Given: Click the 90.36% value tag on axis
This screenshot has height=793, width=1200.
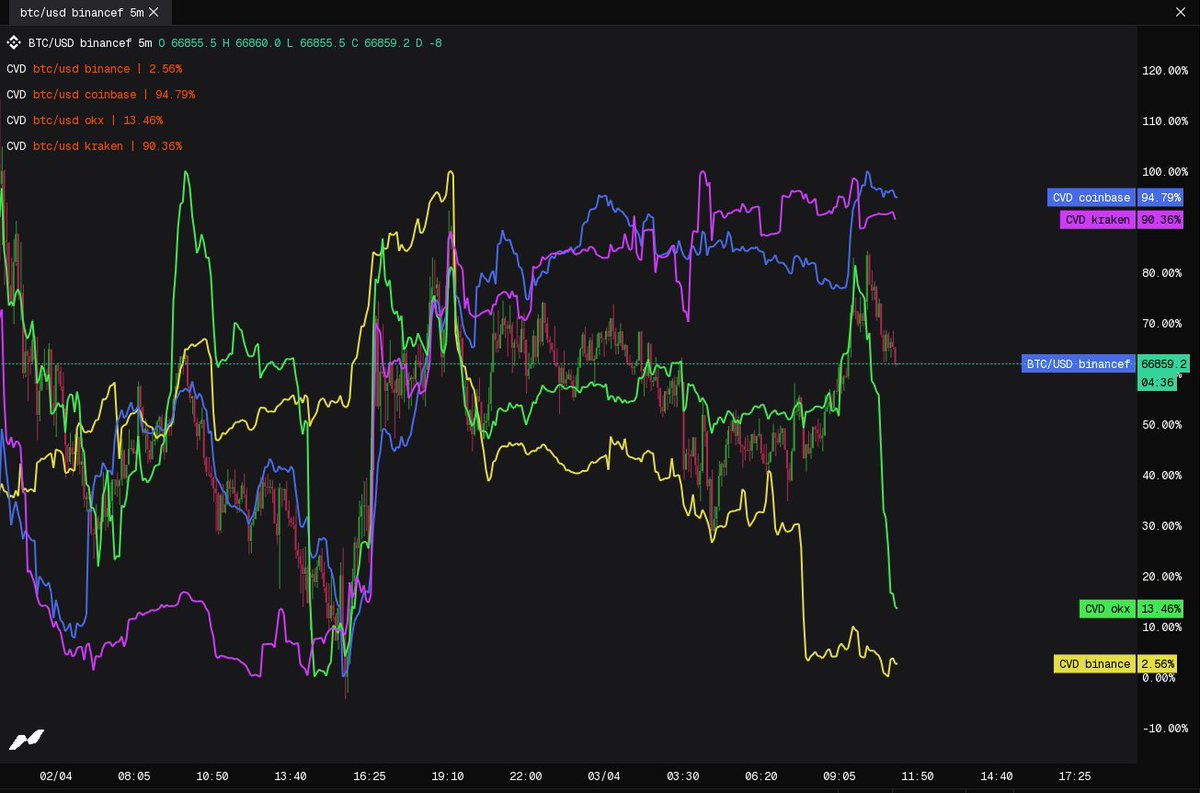Looking at the screenshot, I should [1161, 220].
